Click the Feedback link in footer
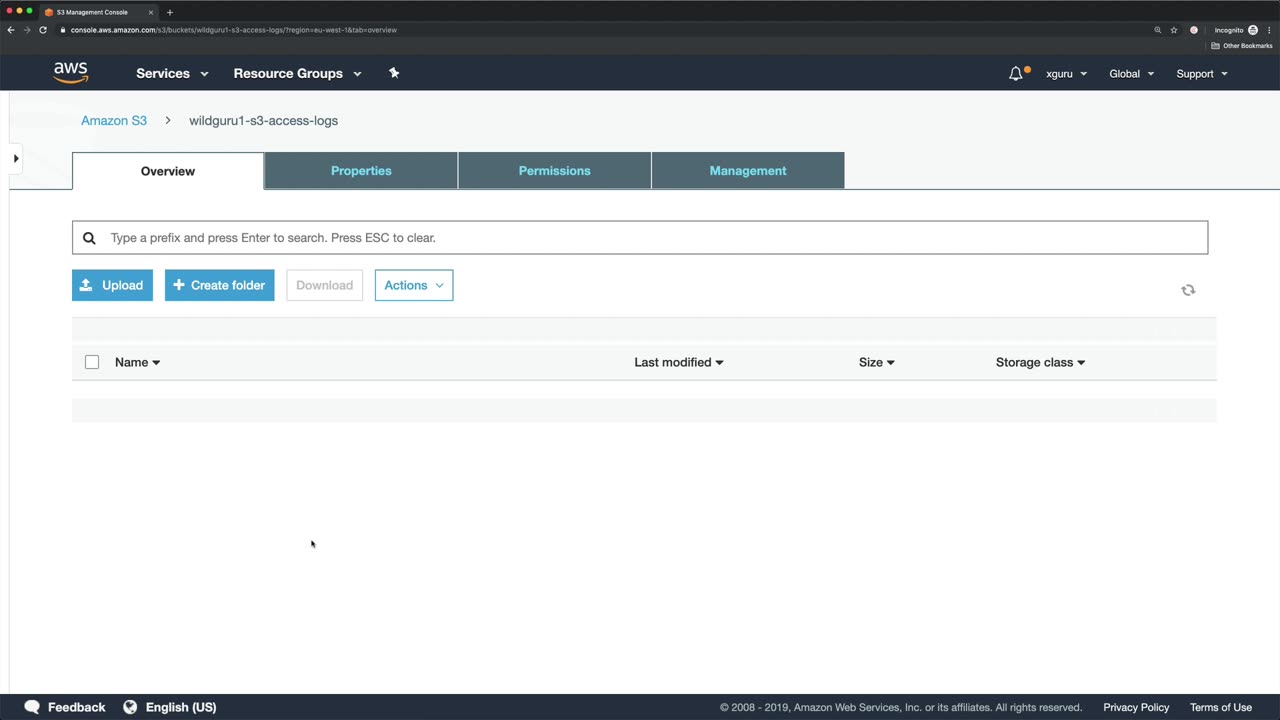The height and width of the screenshot is (720, 1280). (x=76, y=707)
